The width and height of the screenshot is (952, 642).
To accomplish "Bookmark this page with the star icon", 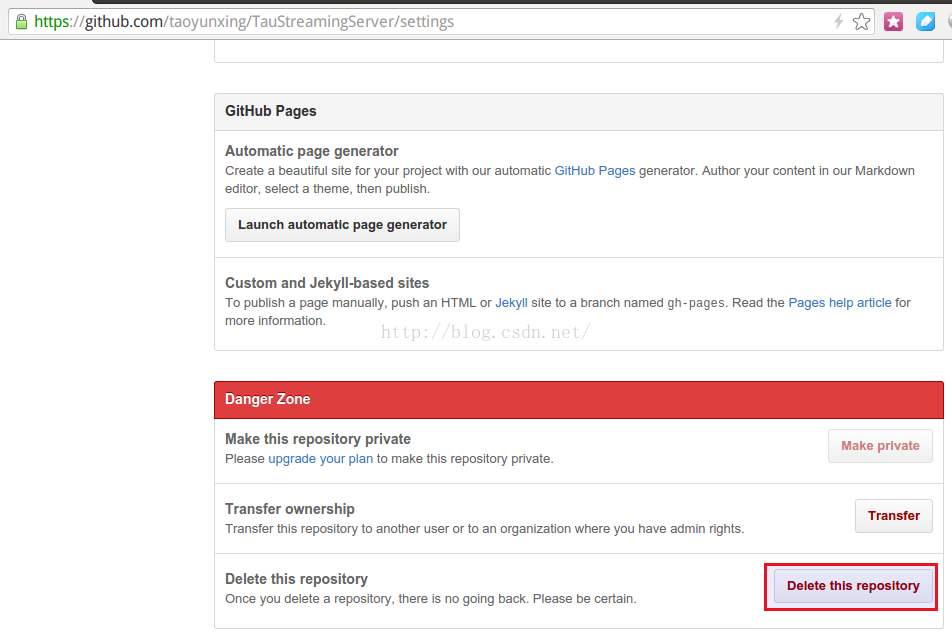I will 861,22.
